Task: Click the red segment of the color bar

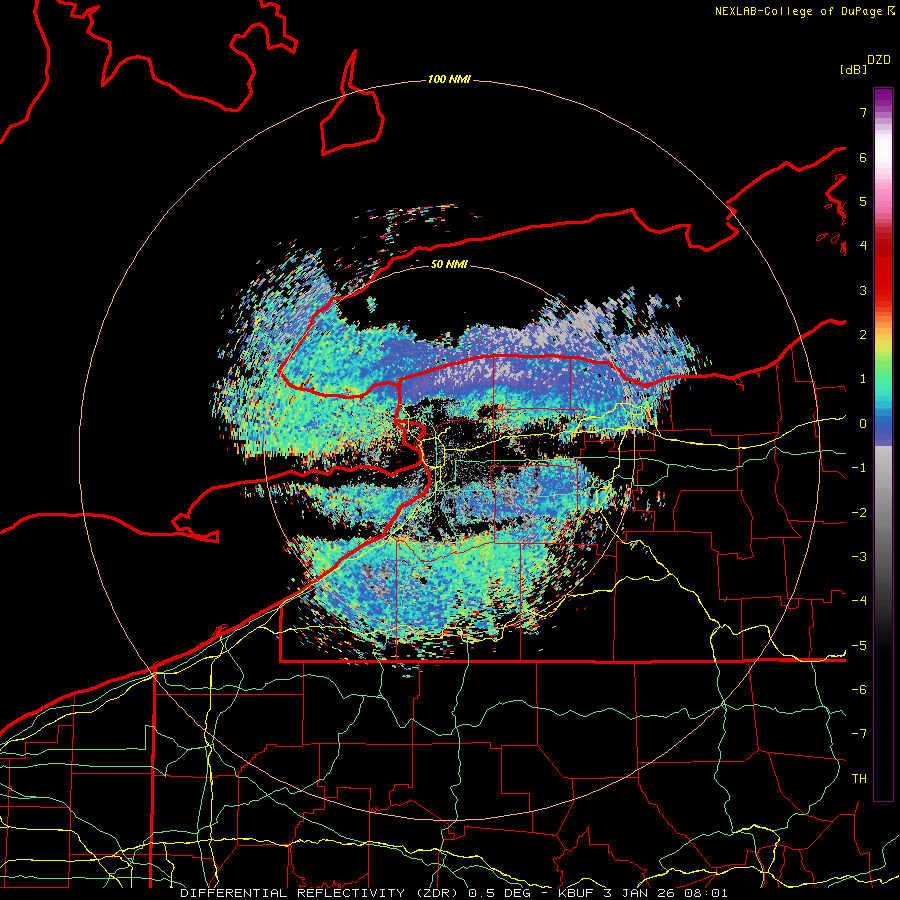Action: [883, 270]
